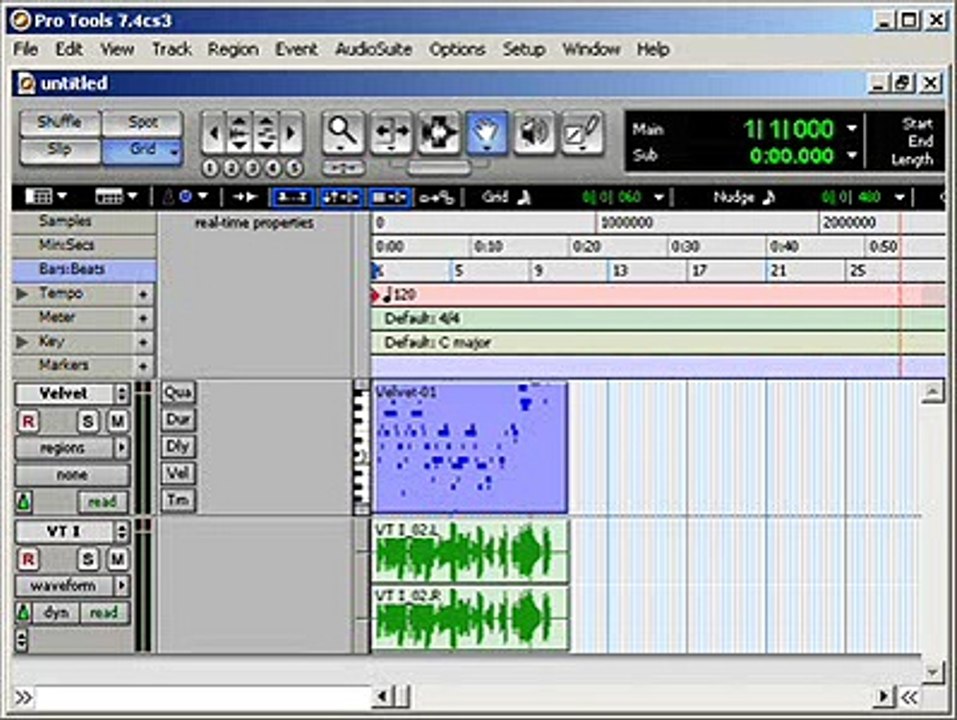Recall zoom preset 3
The image size is (957, 720).
click(252, 168)
